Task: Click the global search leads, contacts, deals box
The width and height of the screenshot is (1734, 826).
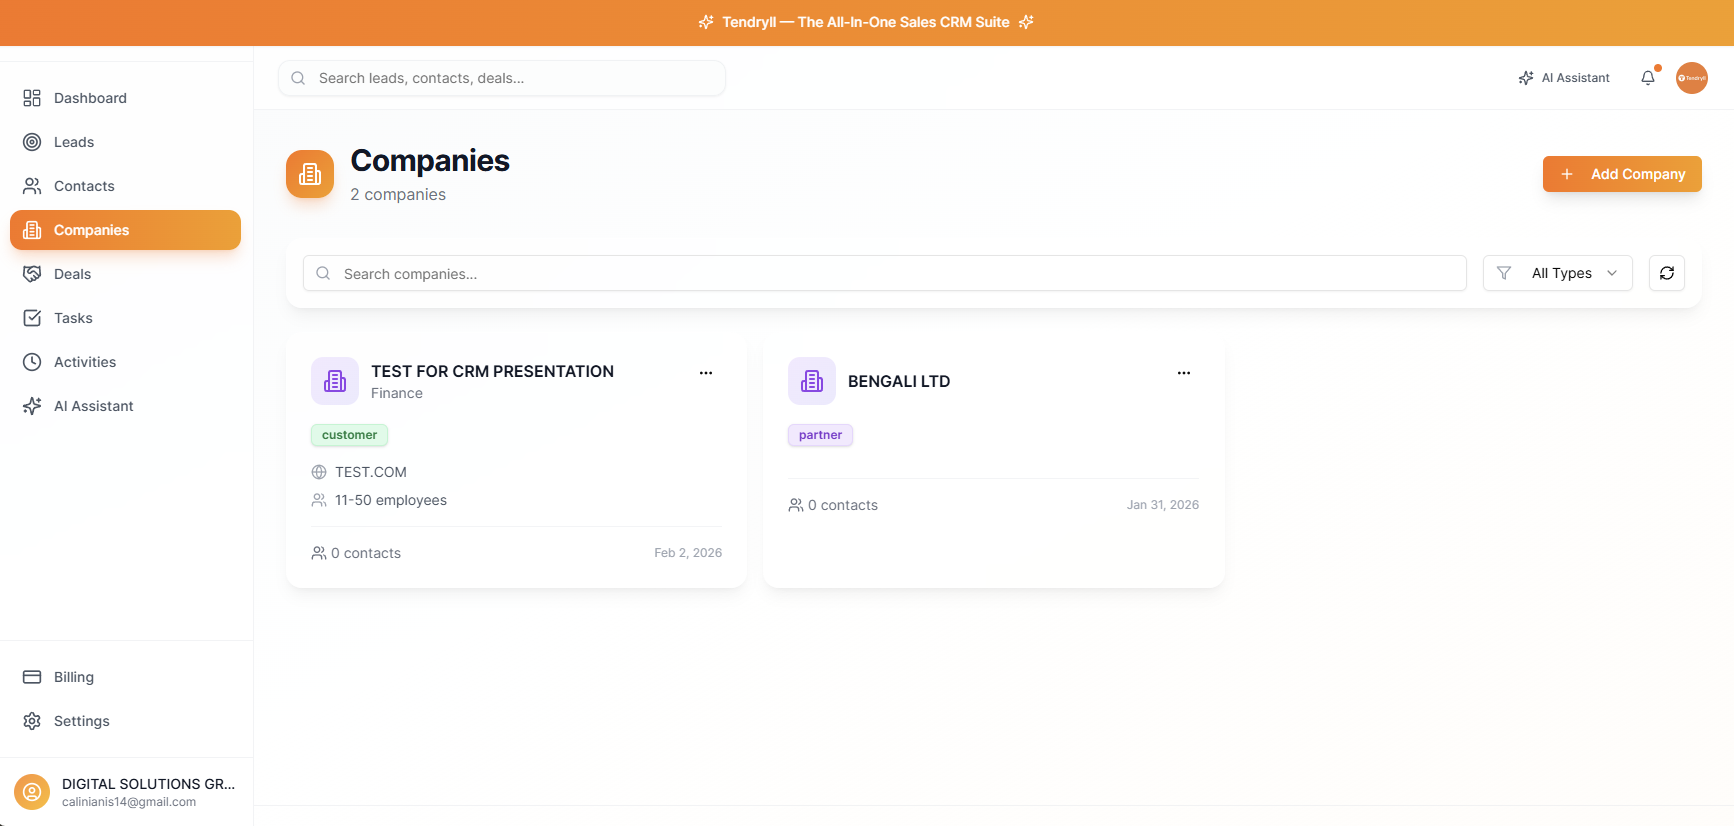Action: (502, 78)
